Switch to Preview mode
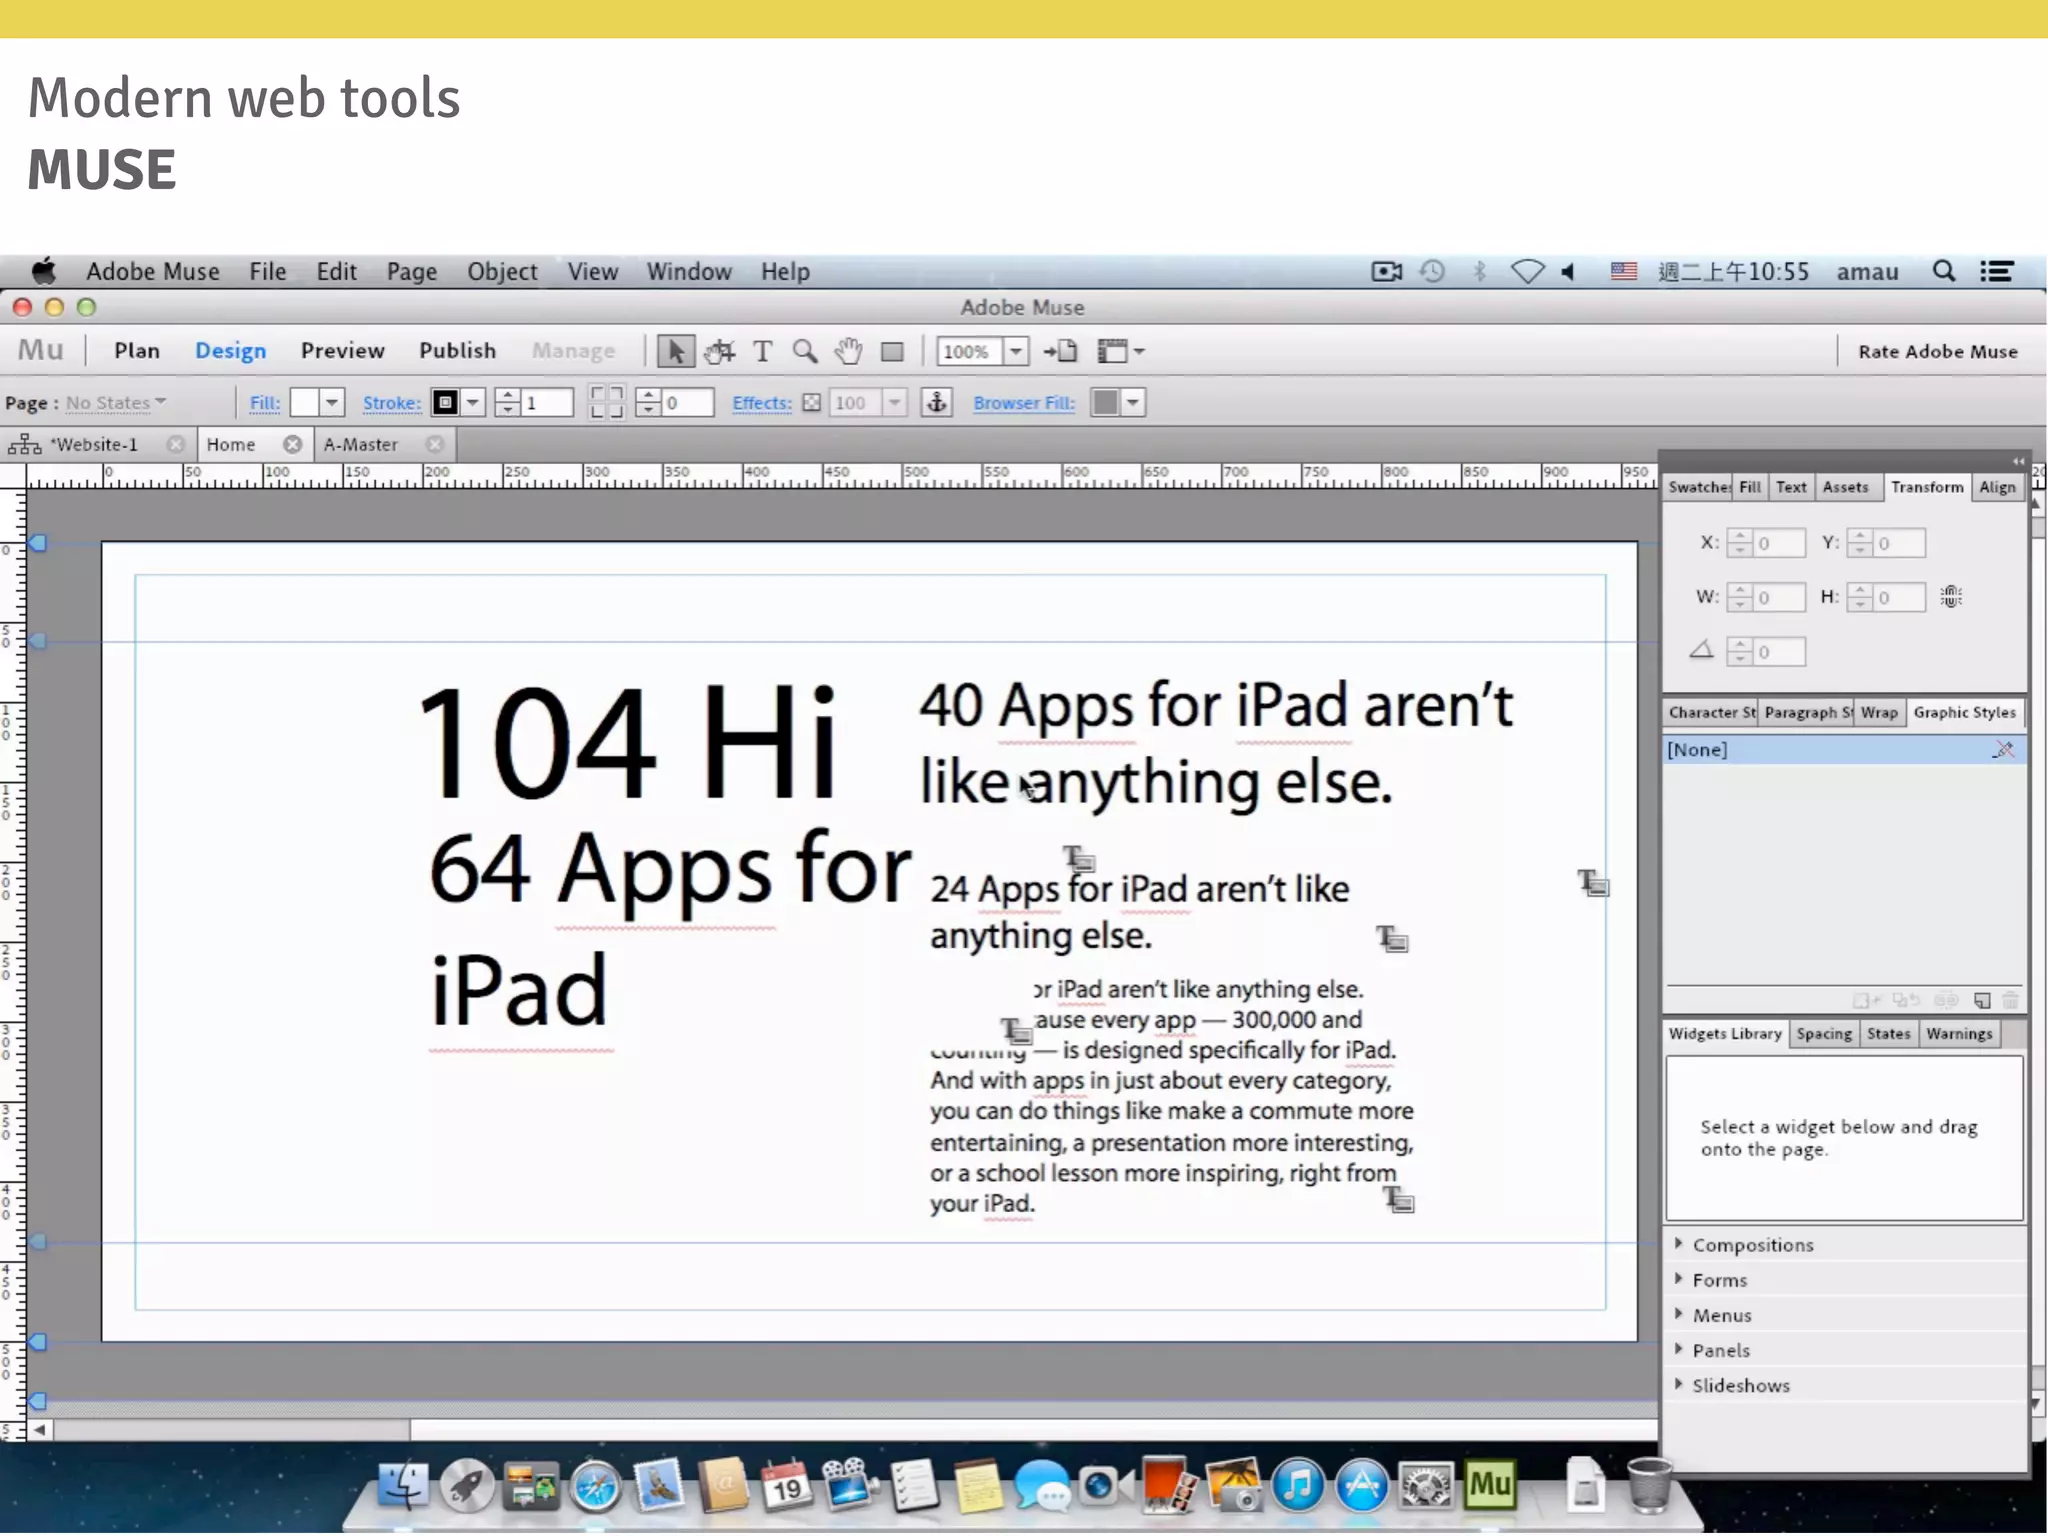 pos(342,350)
